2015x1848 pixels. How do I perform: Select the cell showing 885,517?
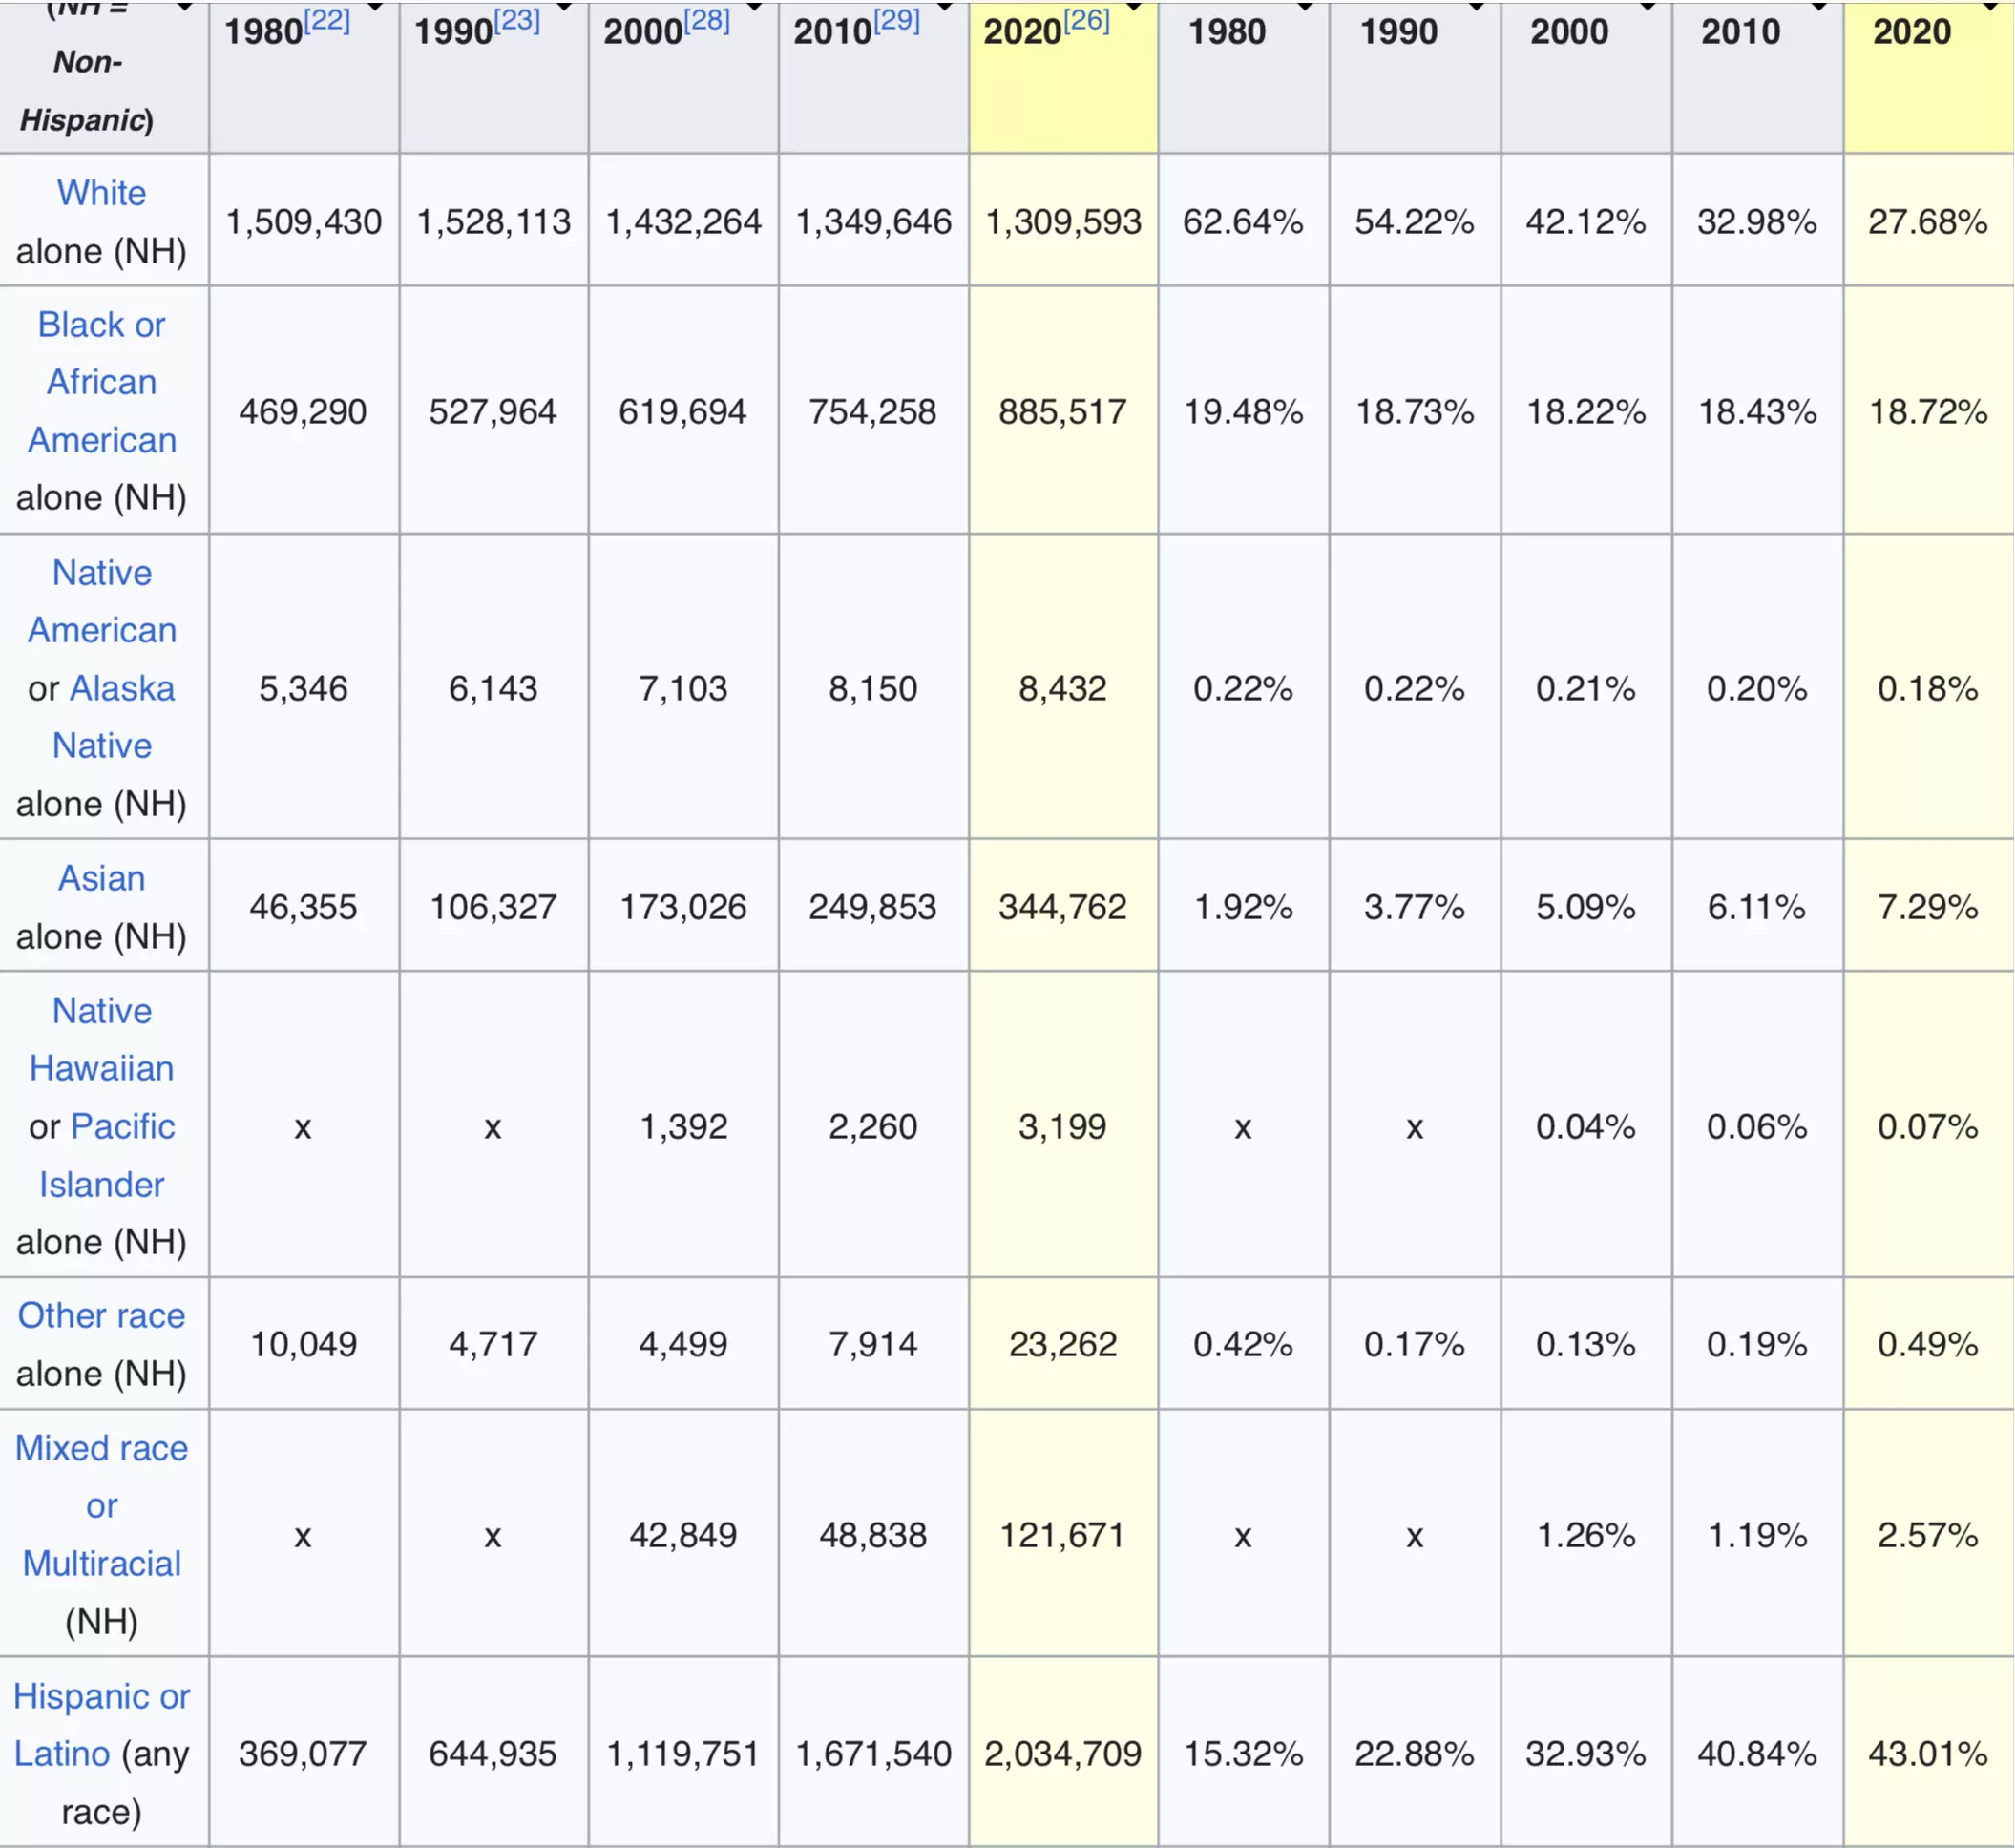(1063, 410)
